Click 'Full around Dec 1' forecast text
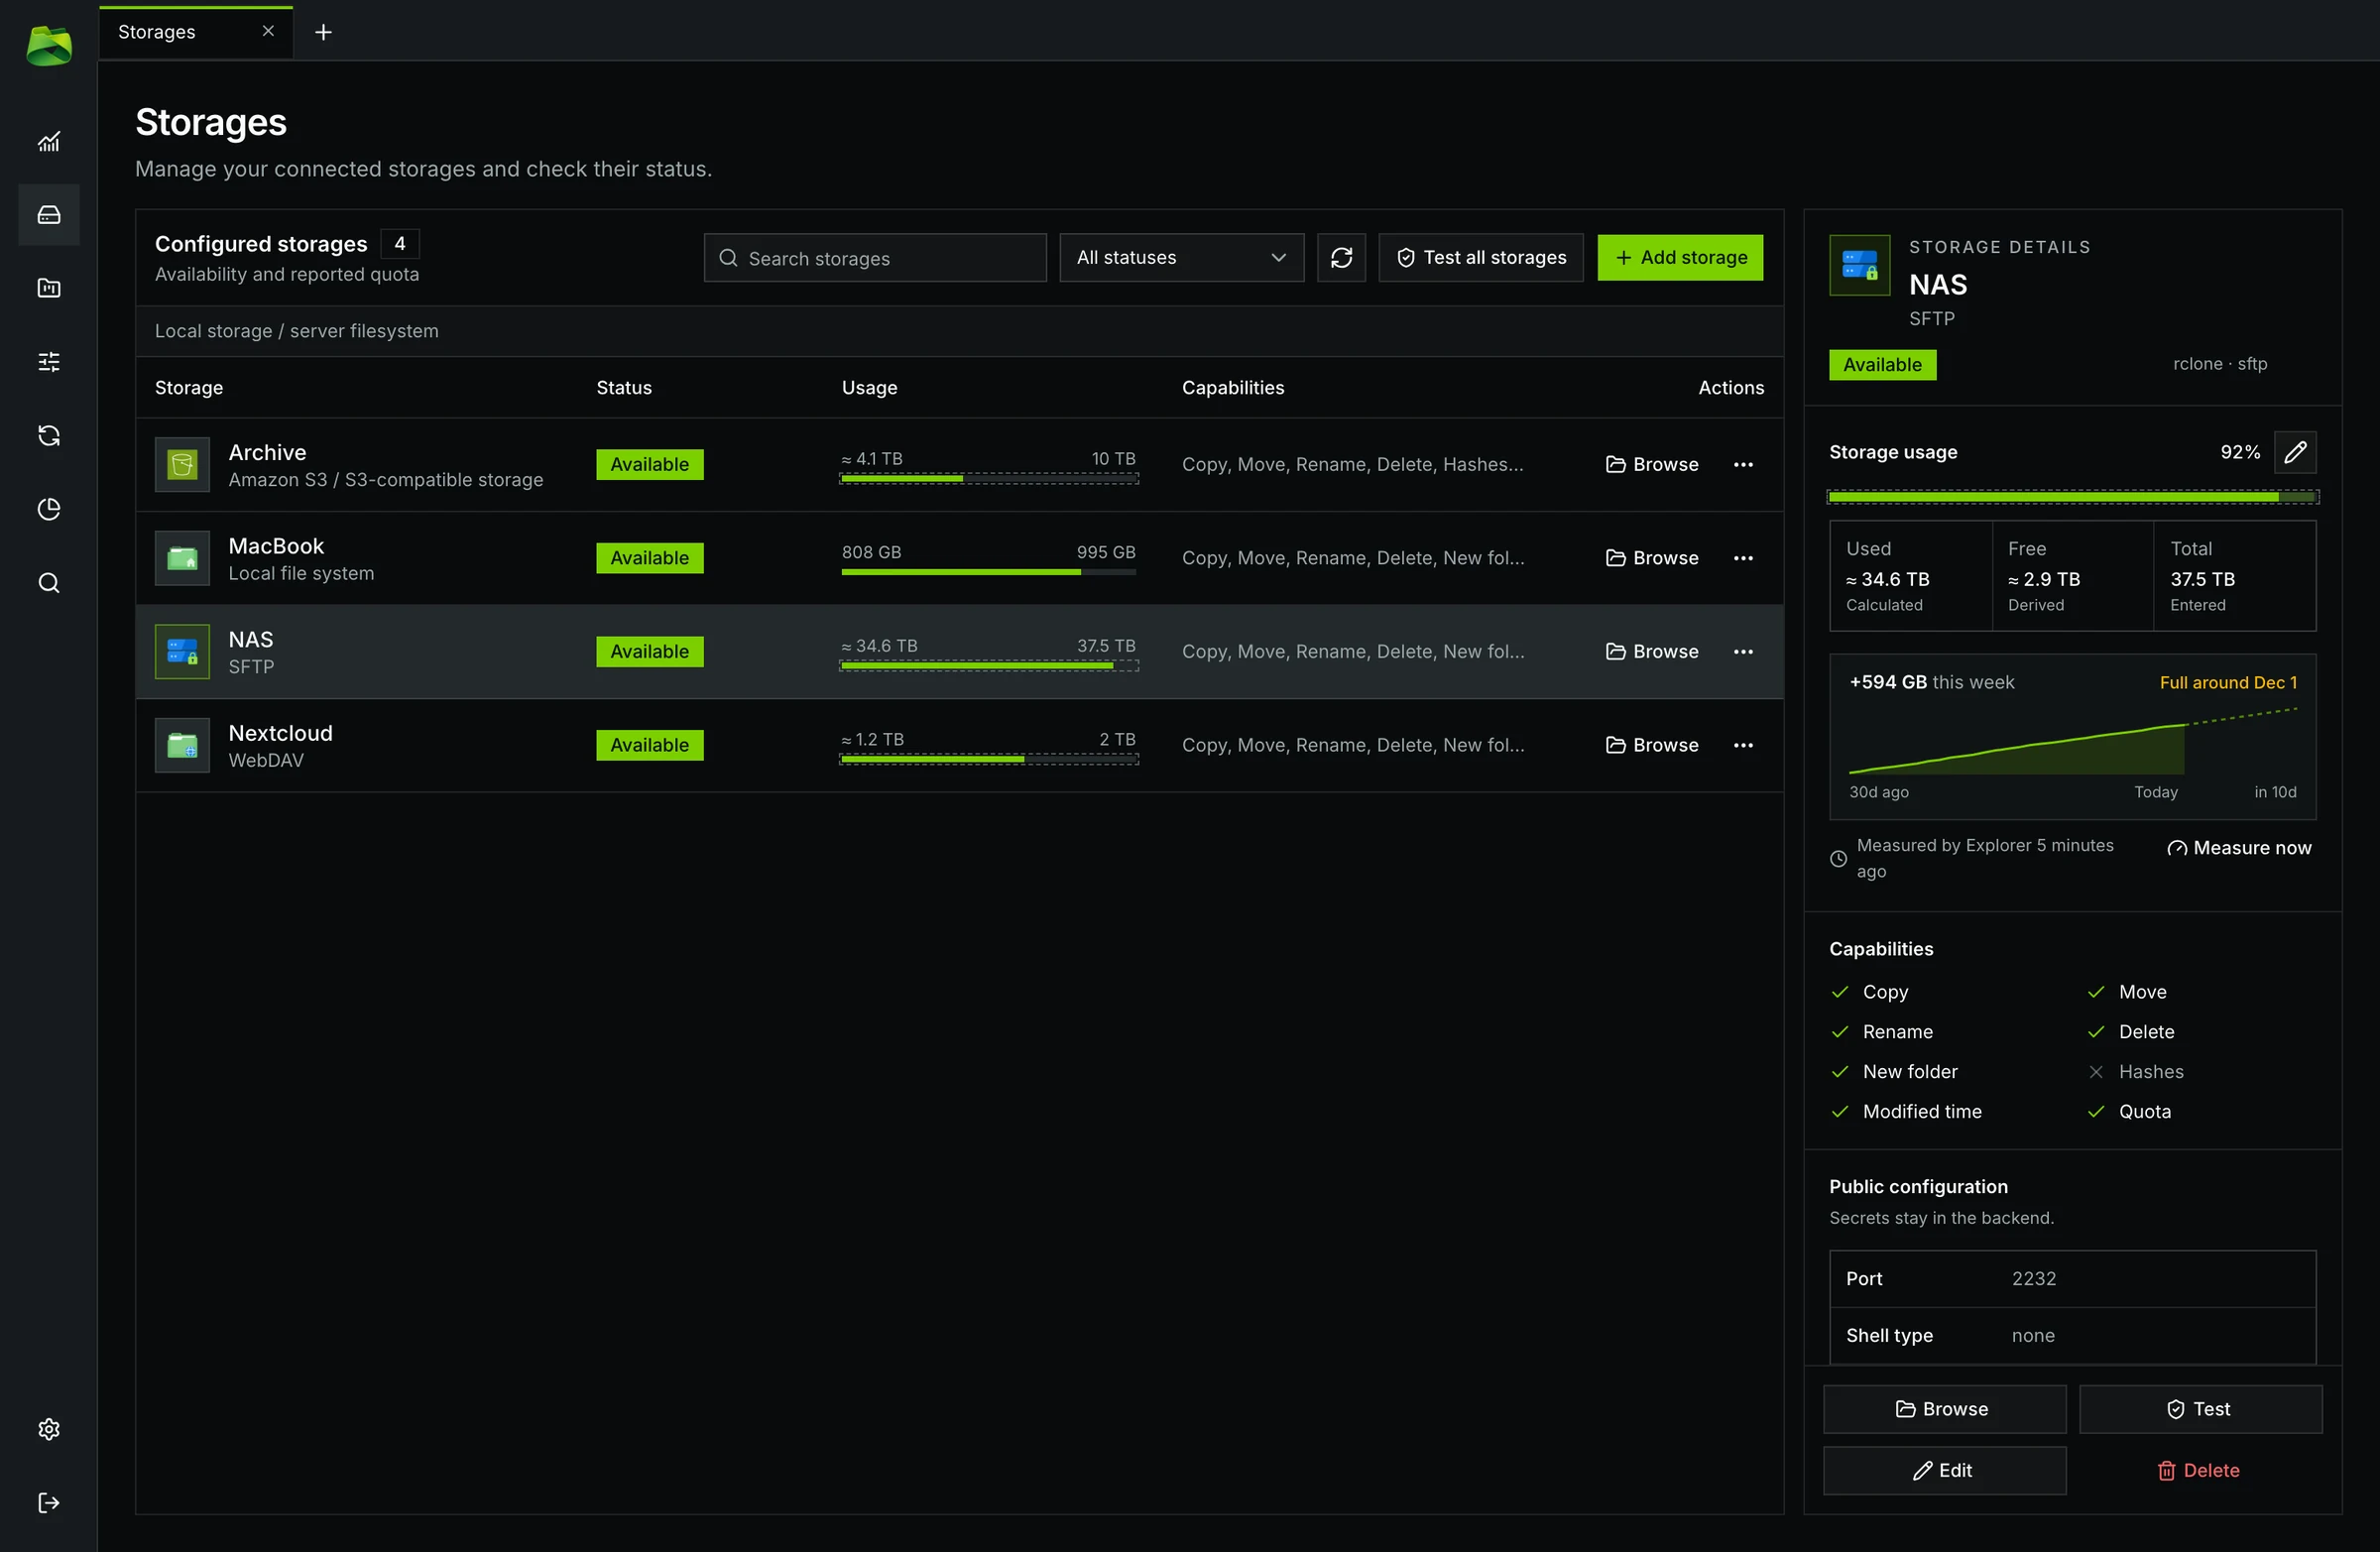The image size is (2380, 1552). pos(2228,683)
